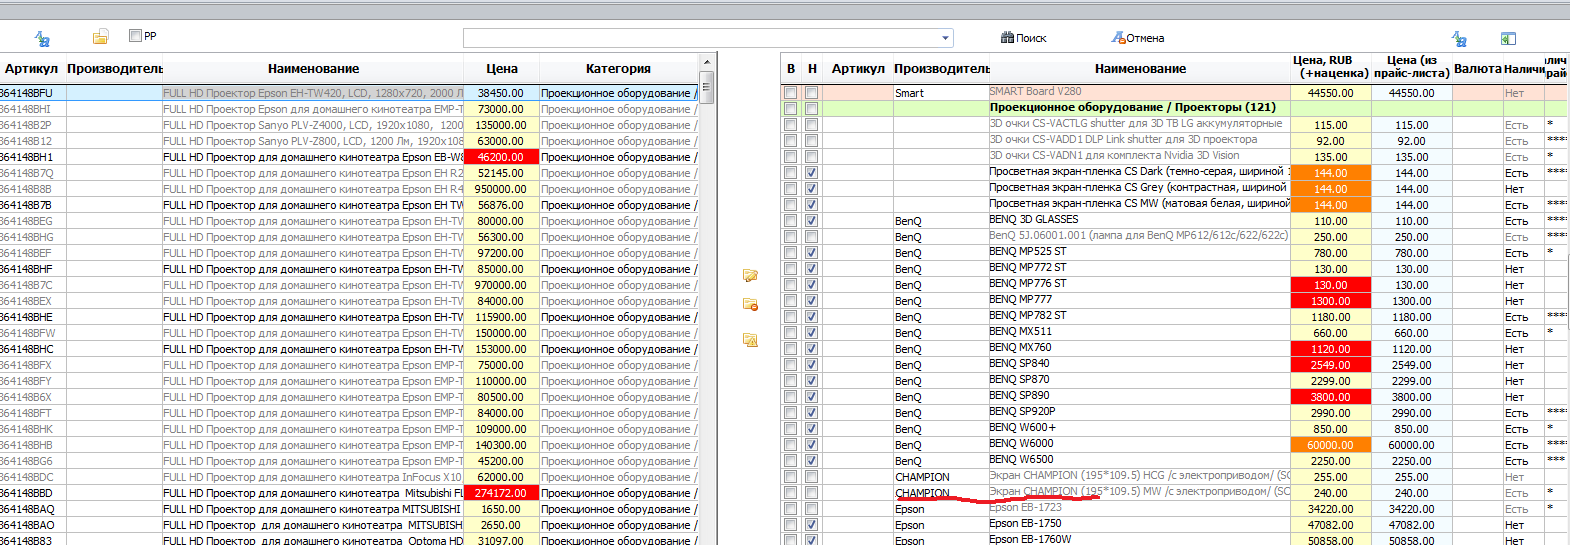Click the Поиск button
The height and width of the screenshot is (545, 1570).
[x=1023, y=38]
